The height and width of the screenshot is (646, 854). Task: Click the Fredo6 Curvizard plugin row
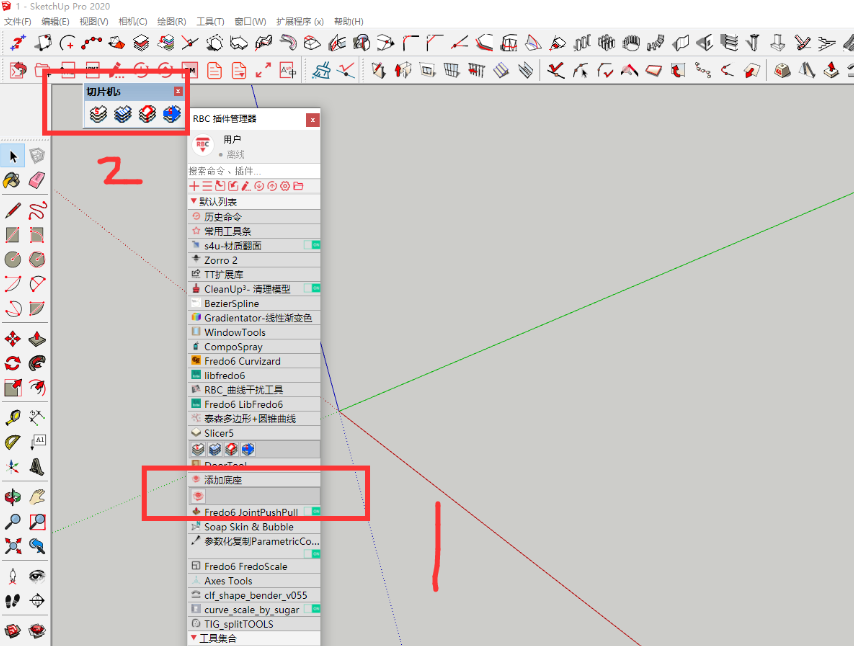254,361
